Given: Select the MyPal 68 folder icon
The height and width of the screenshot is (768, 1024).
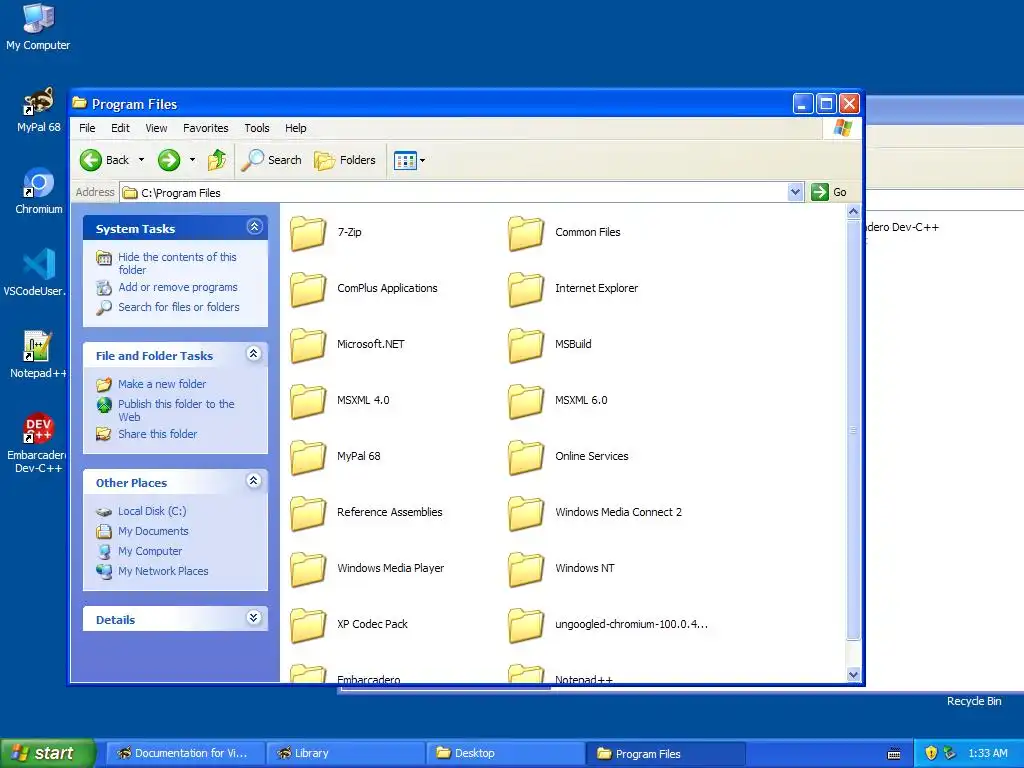Looking at the screenshot, I should (308, 457).
